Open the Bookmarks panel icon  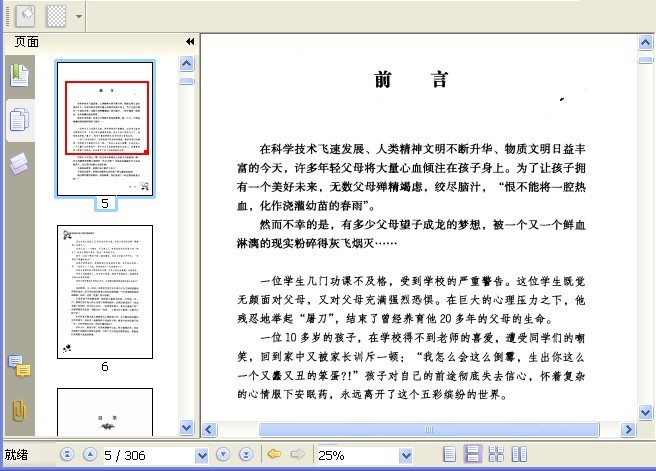[19, 75]
